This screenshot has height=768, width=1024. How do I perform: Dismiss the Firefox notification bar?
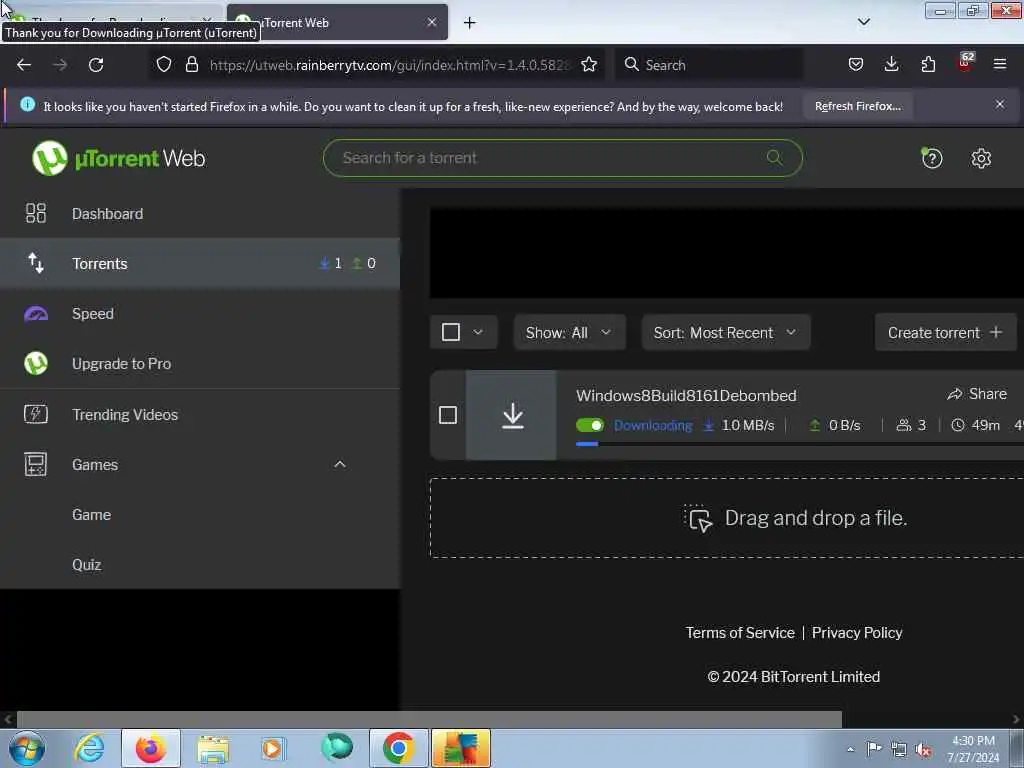1000,104
